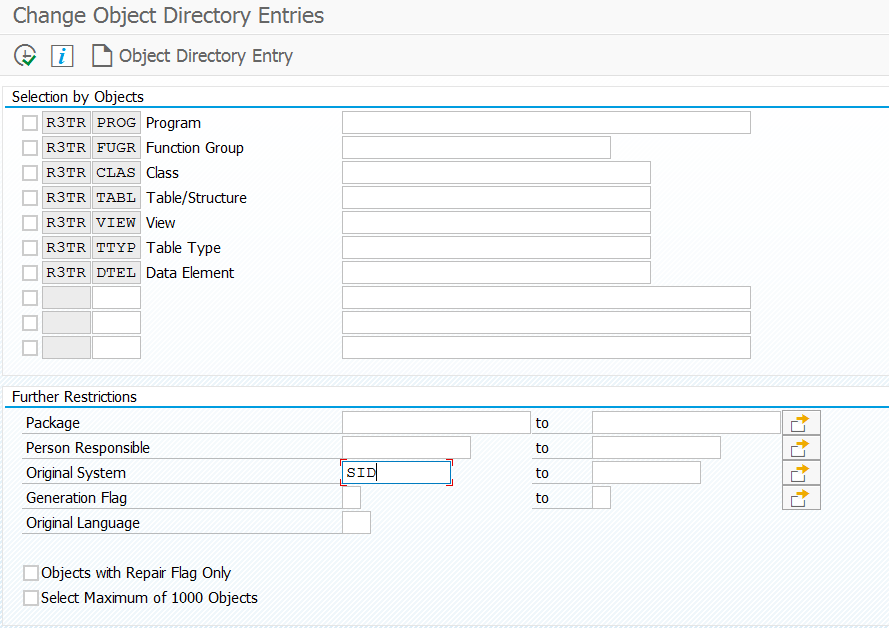Viewport: 889px width, 628px height.
Task: Check the R3TR VIEW View checkbox
Action: pyautogui.click(x=30, y=223)
